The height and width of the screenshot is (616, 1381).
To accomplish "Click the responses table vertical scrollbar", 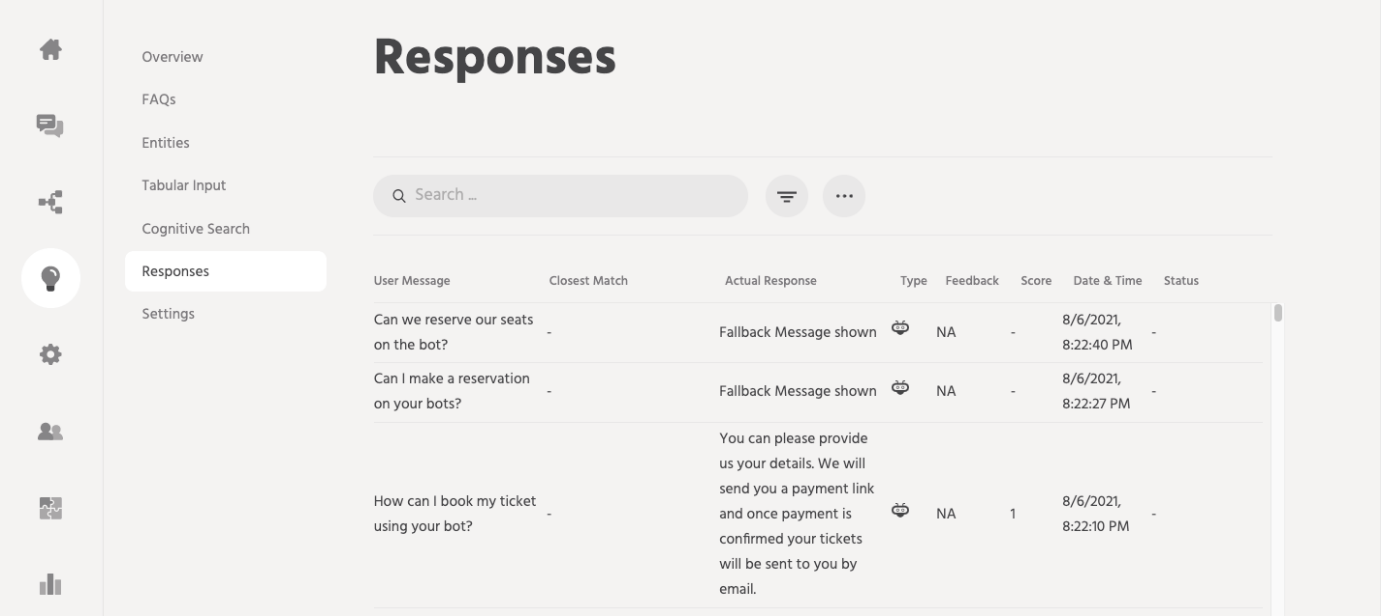I will (1277, 313).
